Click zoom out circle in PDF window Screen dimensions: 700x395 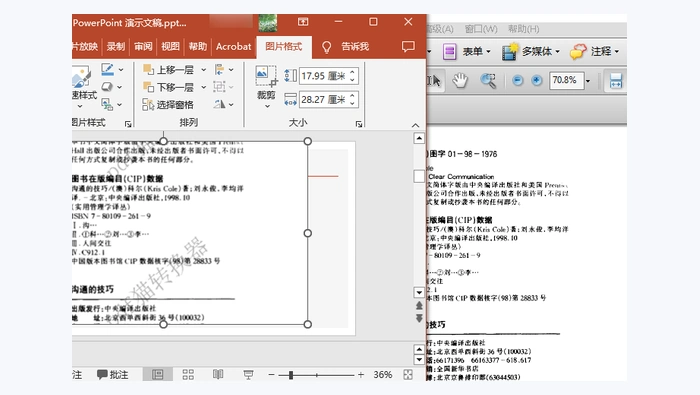517,80
